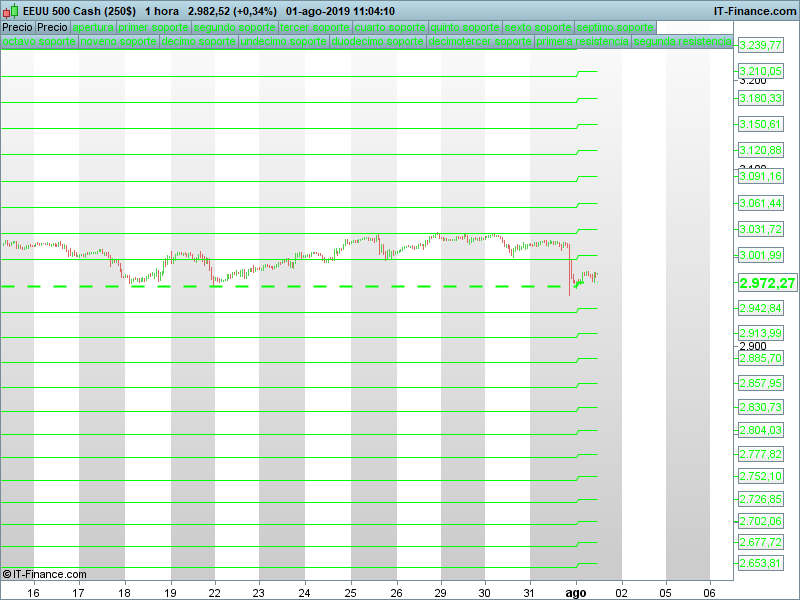Click the 2.900 axis scale value

[753, 346]
